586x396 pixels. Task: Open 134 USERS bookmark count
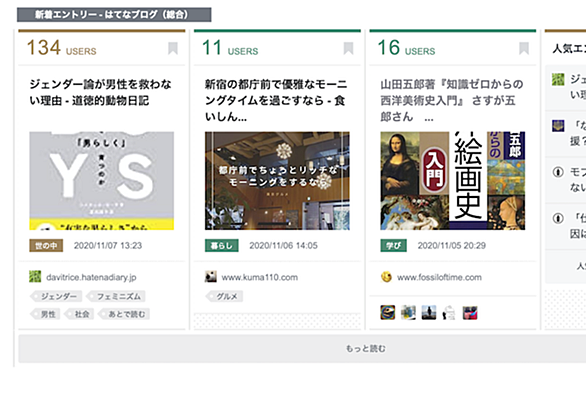point(62,48)
